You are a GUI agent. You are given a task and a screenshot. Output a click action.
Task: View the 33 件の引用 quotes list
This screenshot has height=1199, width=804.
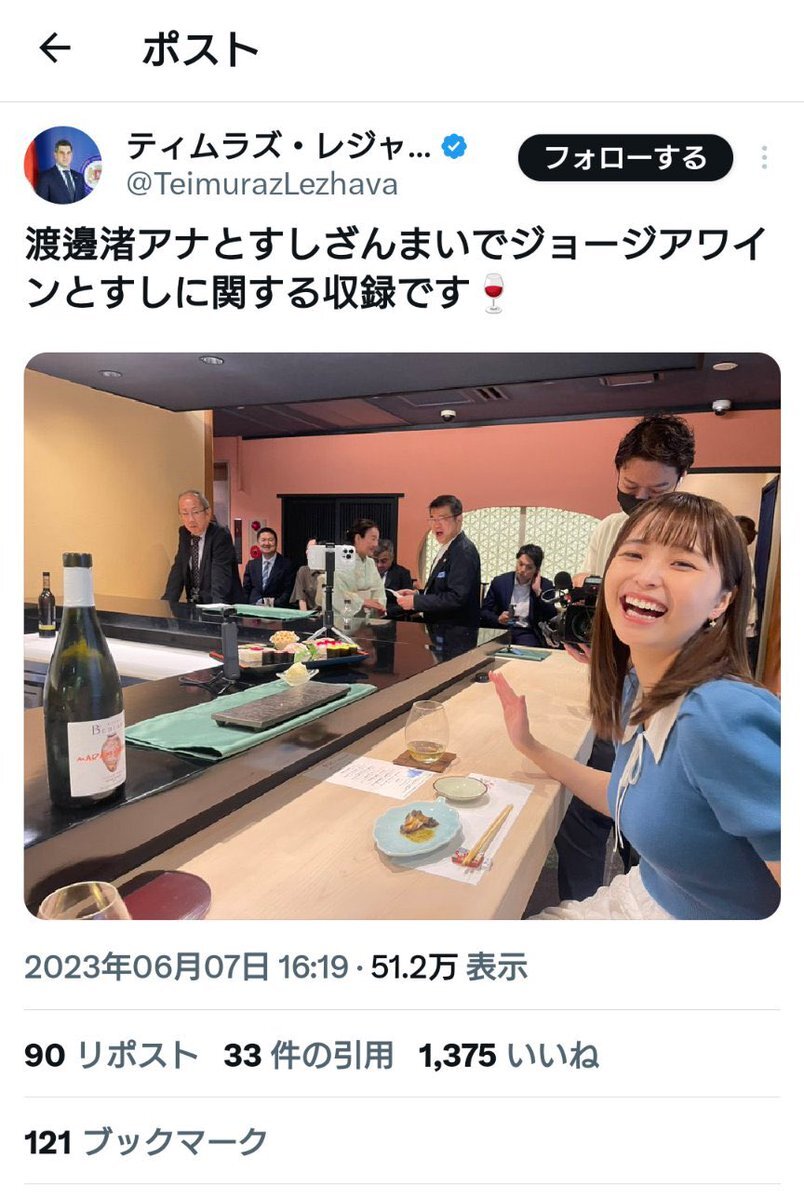pos(308,1055)
